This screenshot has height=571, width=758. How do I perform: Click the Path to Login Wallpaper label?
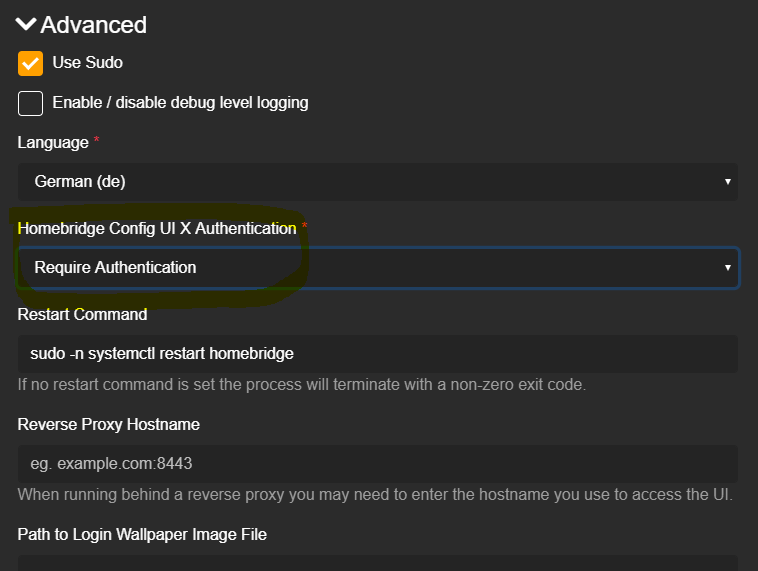(x=142, y=535)
